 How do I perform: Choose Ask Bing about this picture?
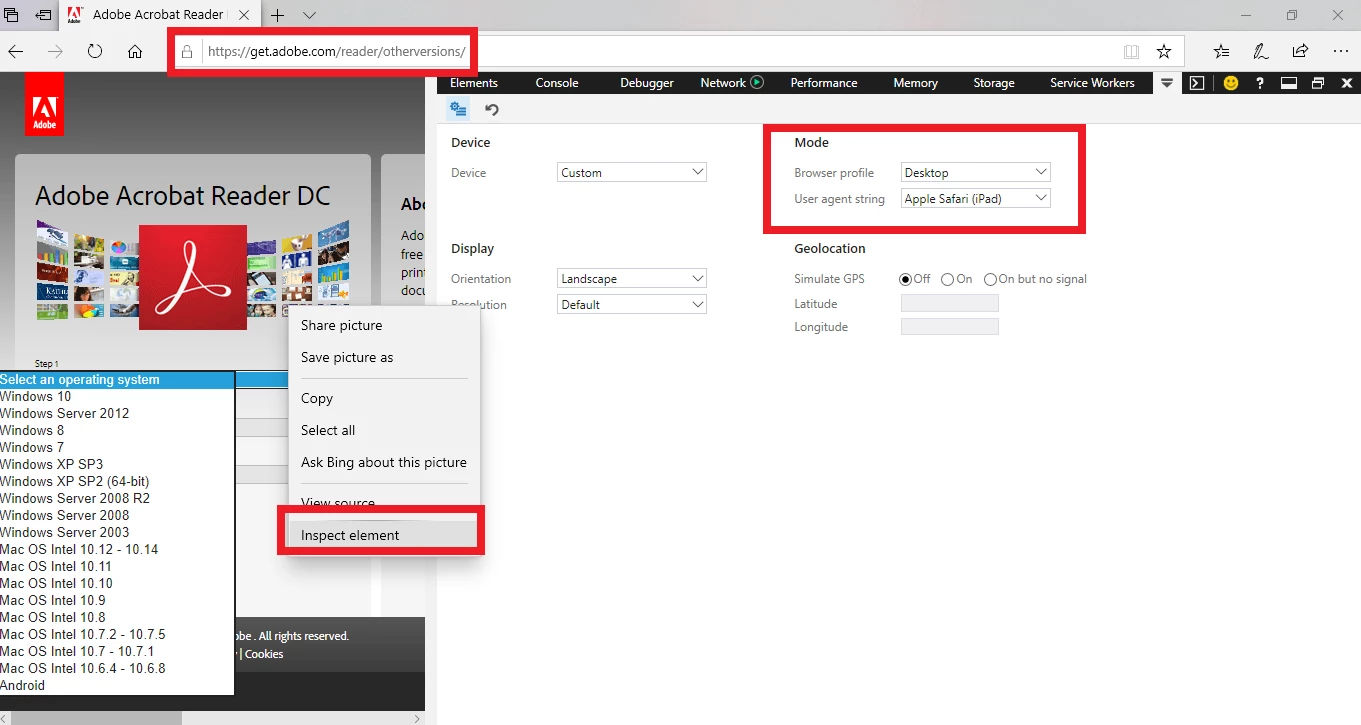pos(385,462)
